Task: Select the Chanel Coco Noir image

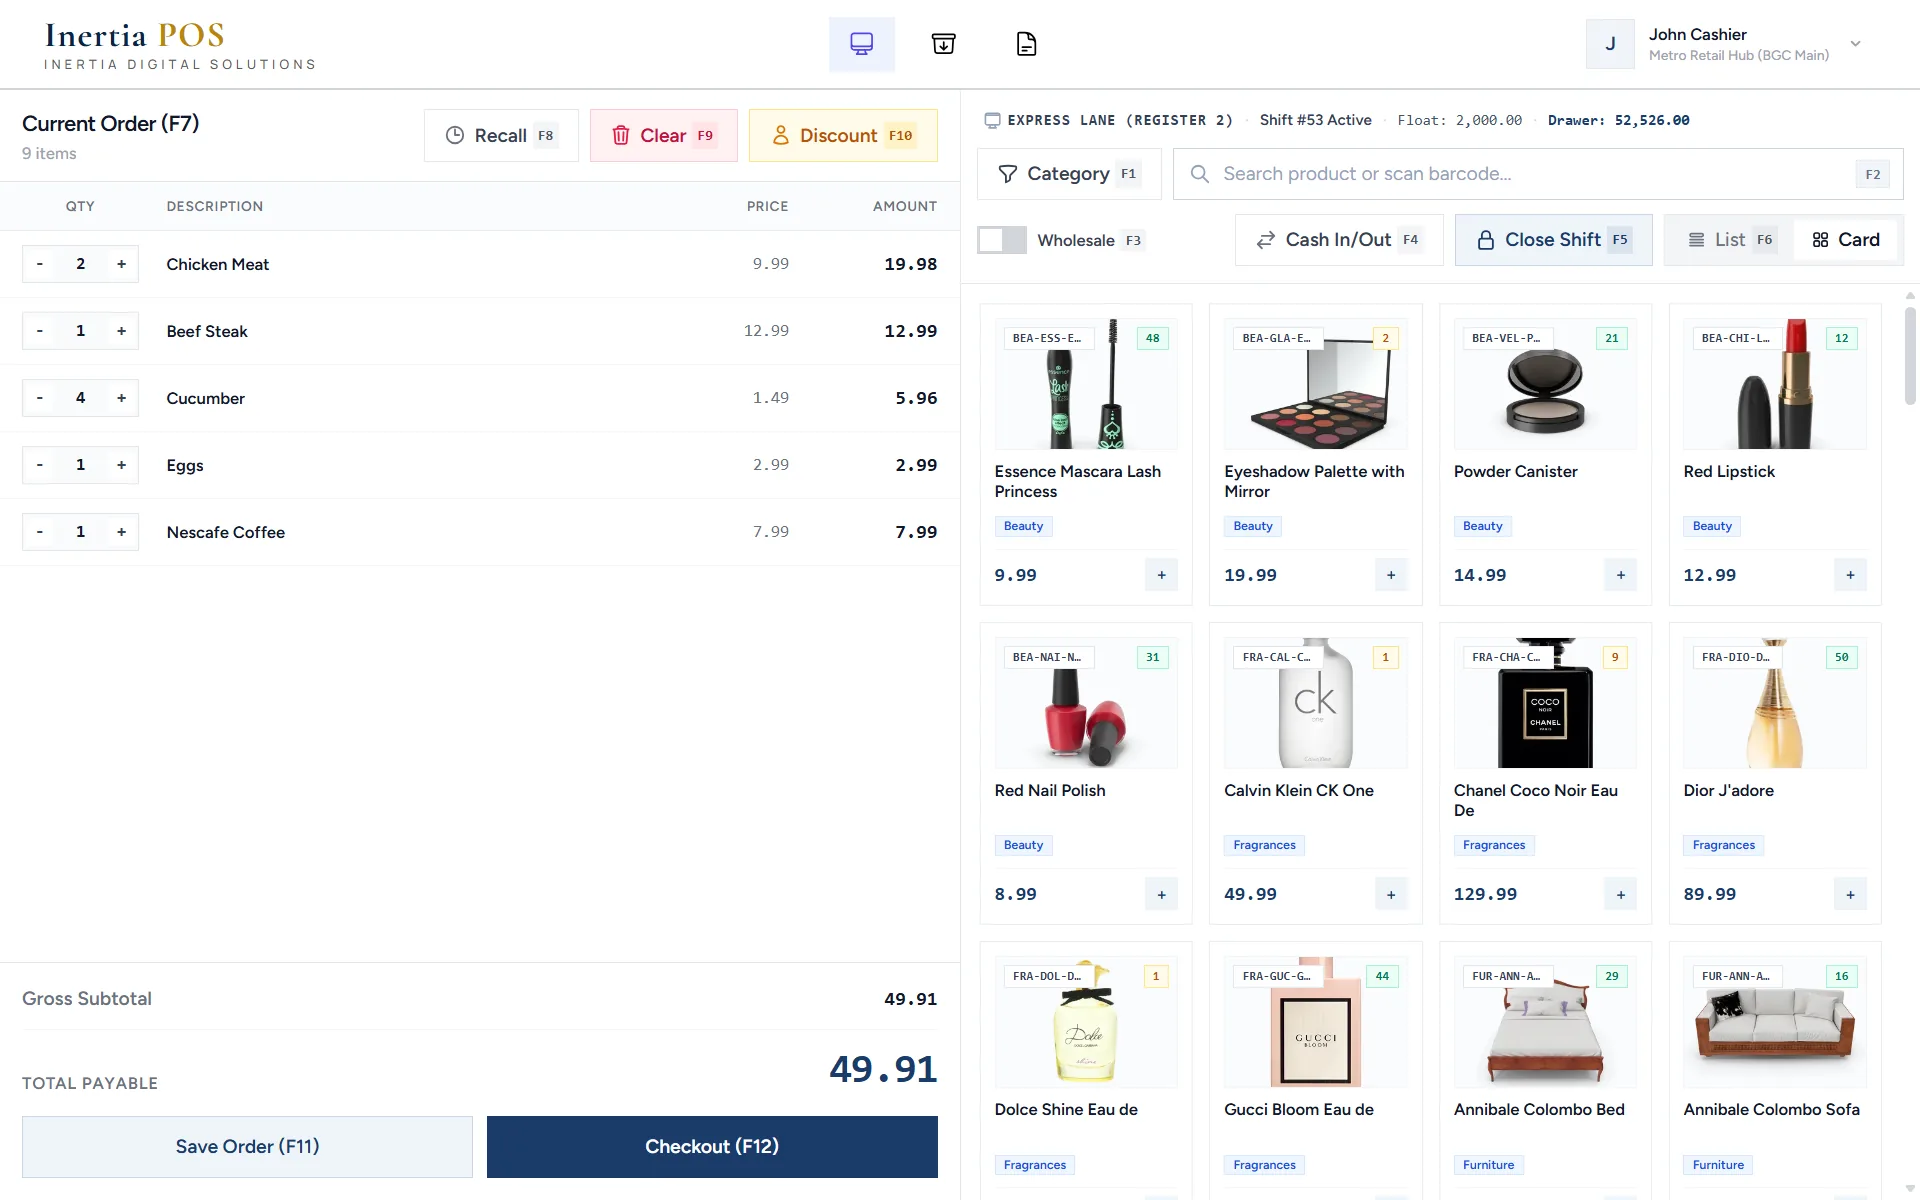Action: point(1545,703)
